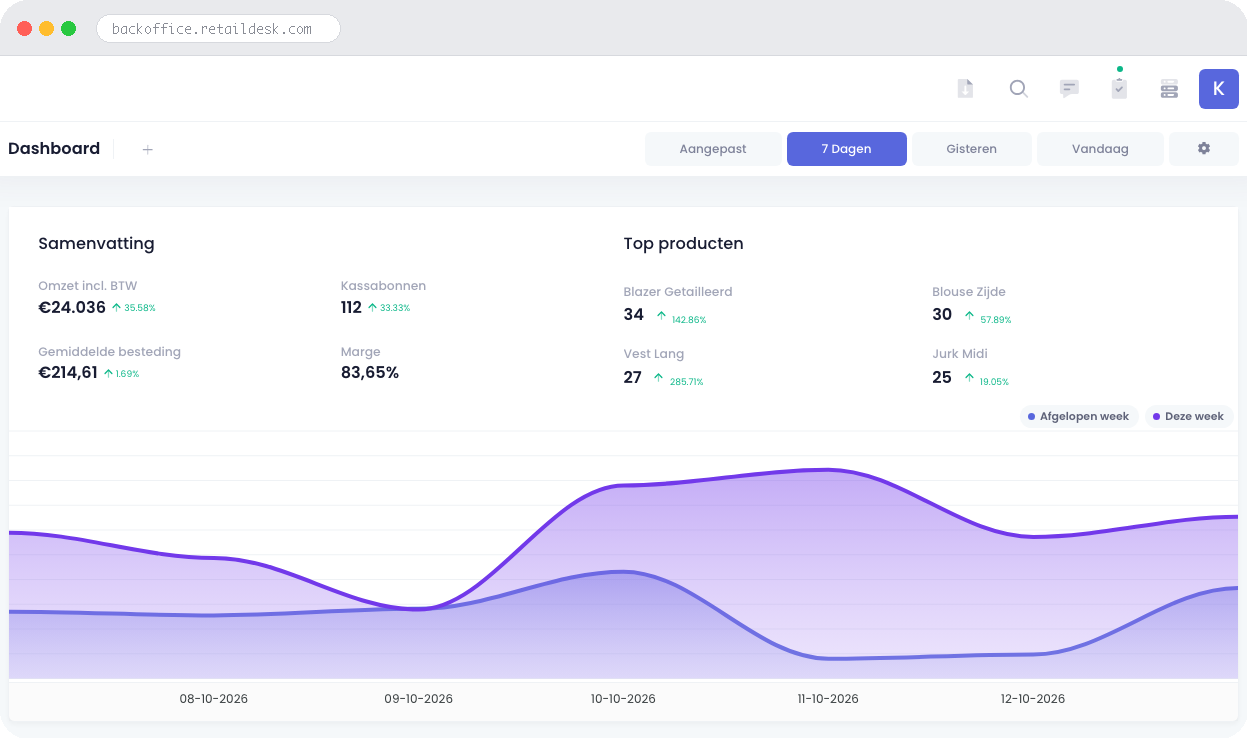Click the 09-10-2026 axis date
1247x738 pixels.
click(419, 699)
